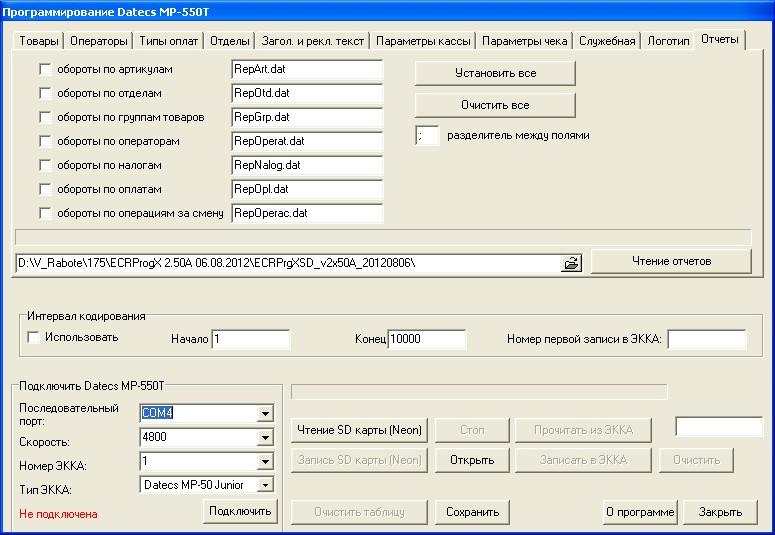Enable 'обороты по отделам' checkbox
This screenshot has height=535, width=775.
click(45, 93)
